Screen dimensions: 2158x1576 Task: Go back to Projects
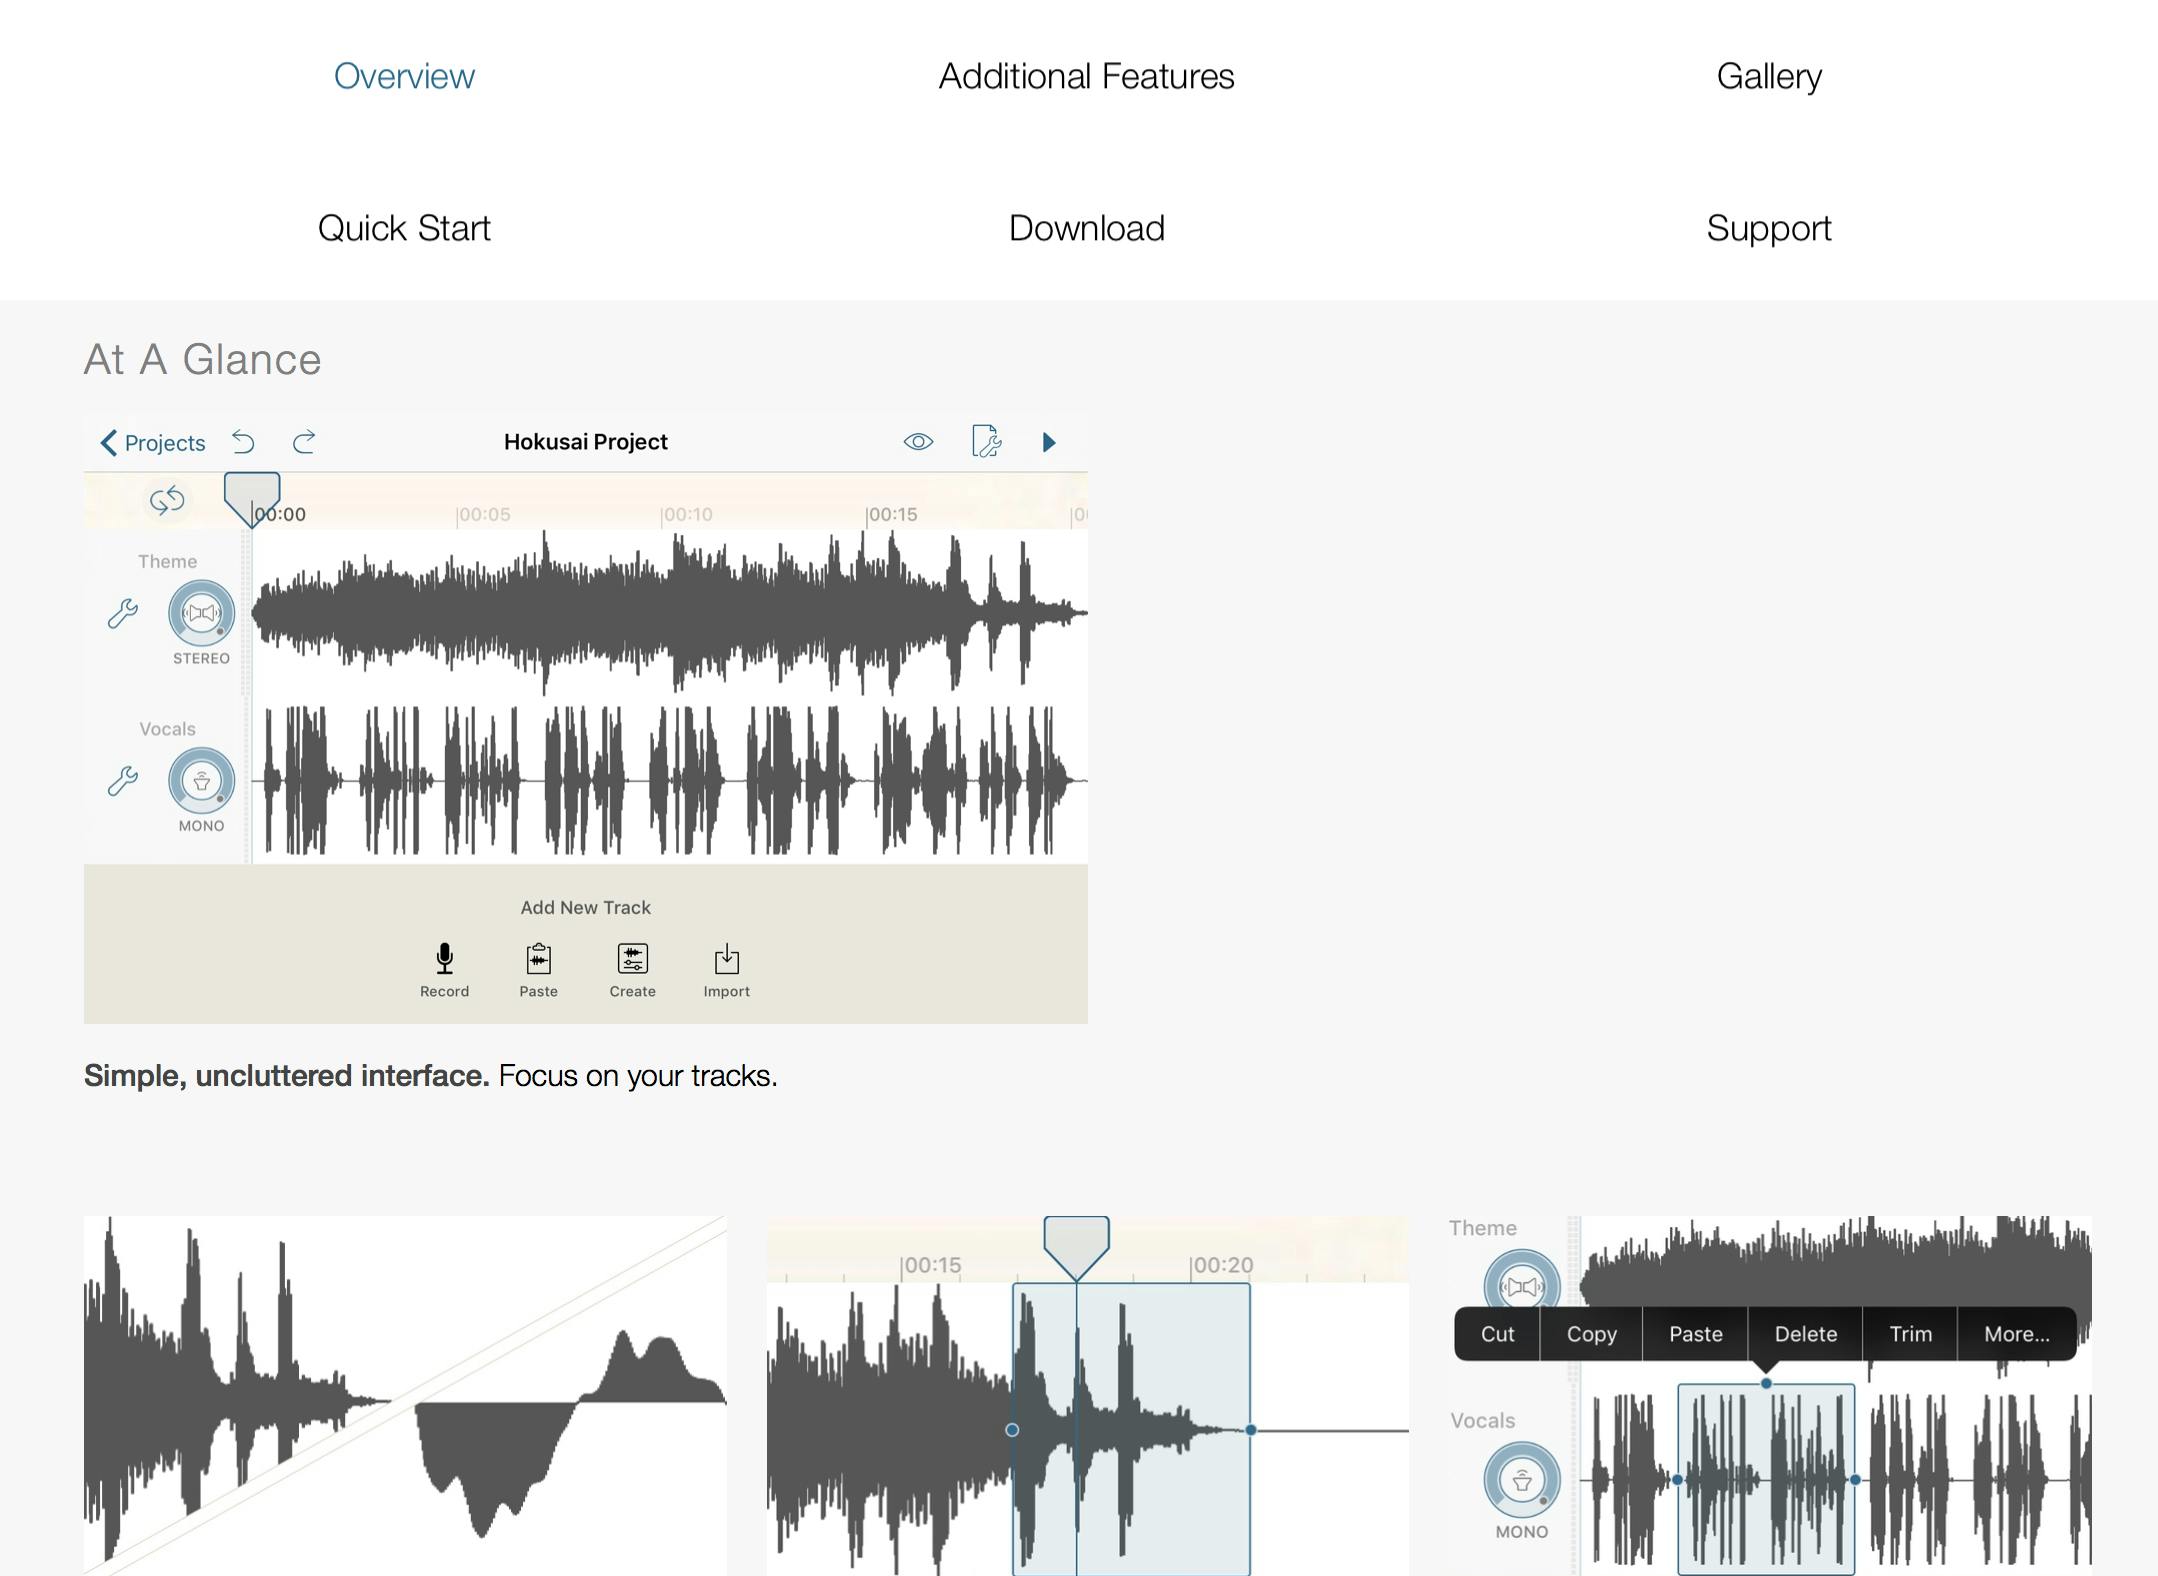click(152, 443)
